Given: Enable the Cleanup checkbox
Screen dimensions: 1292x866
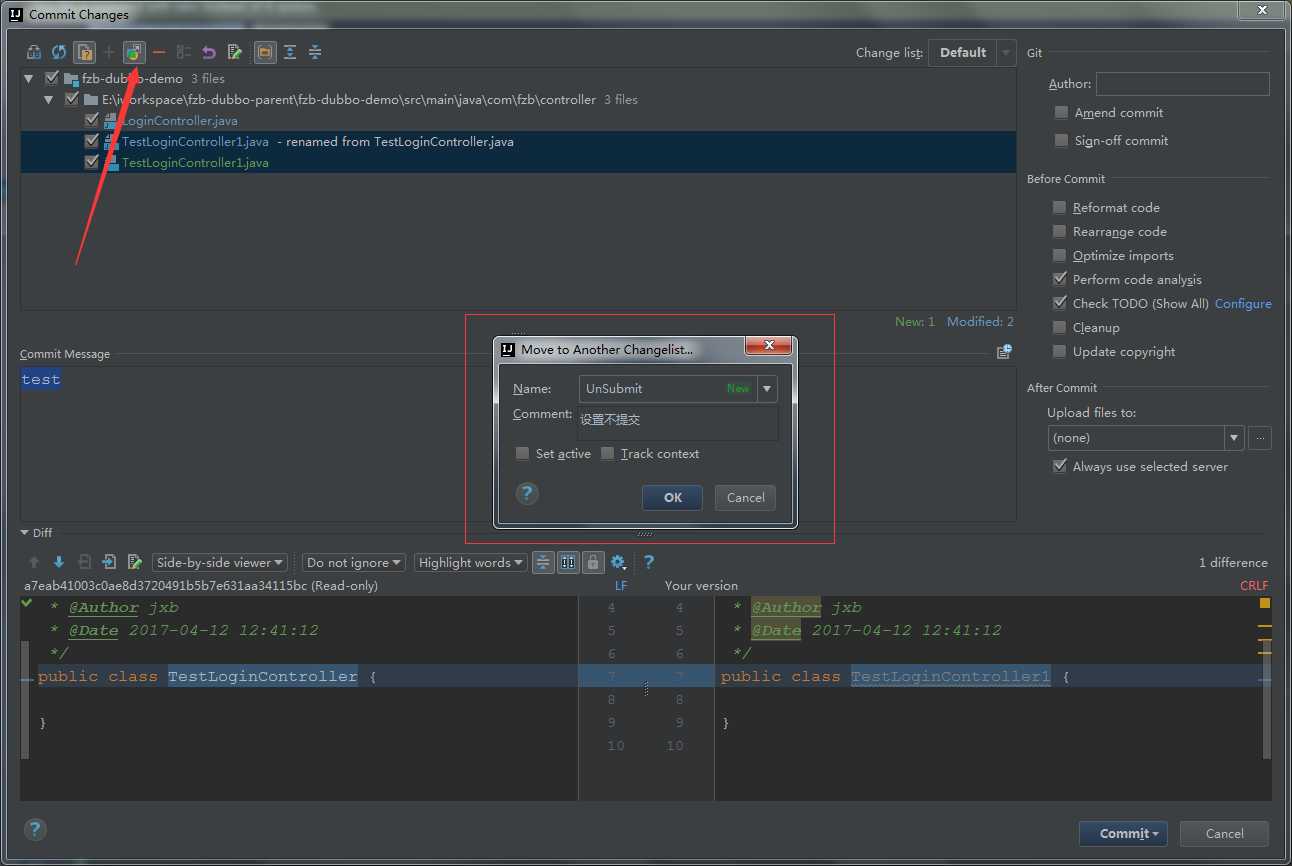Looking at the screenshot, I should point(1059,327).
